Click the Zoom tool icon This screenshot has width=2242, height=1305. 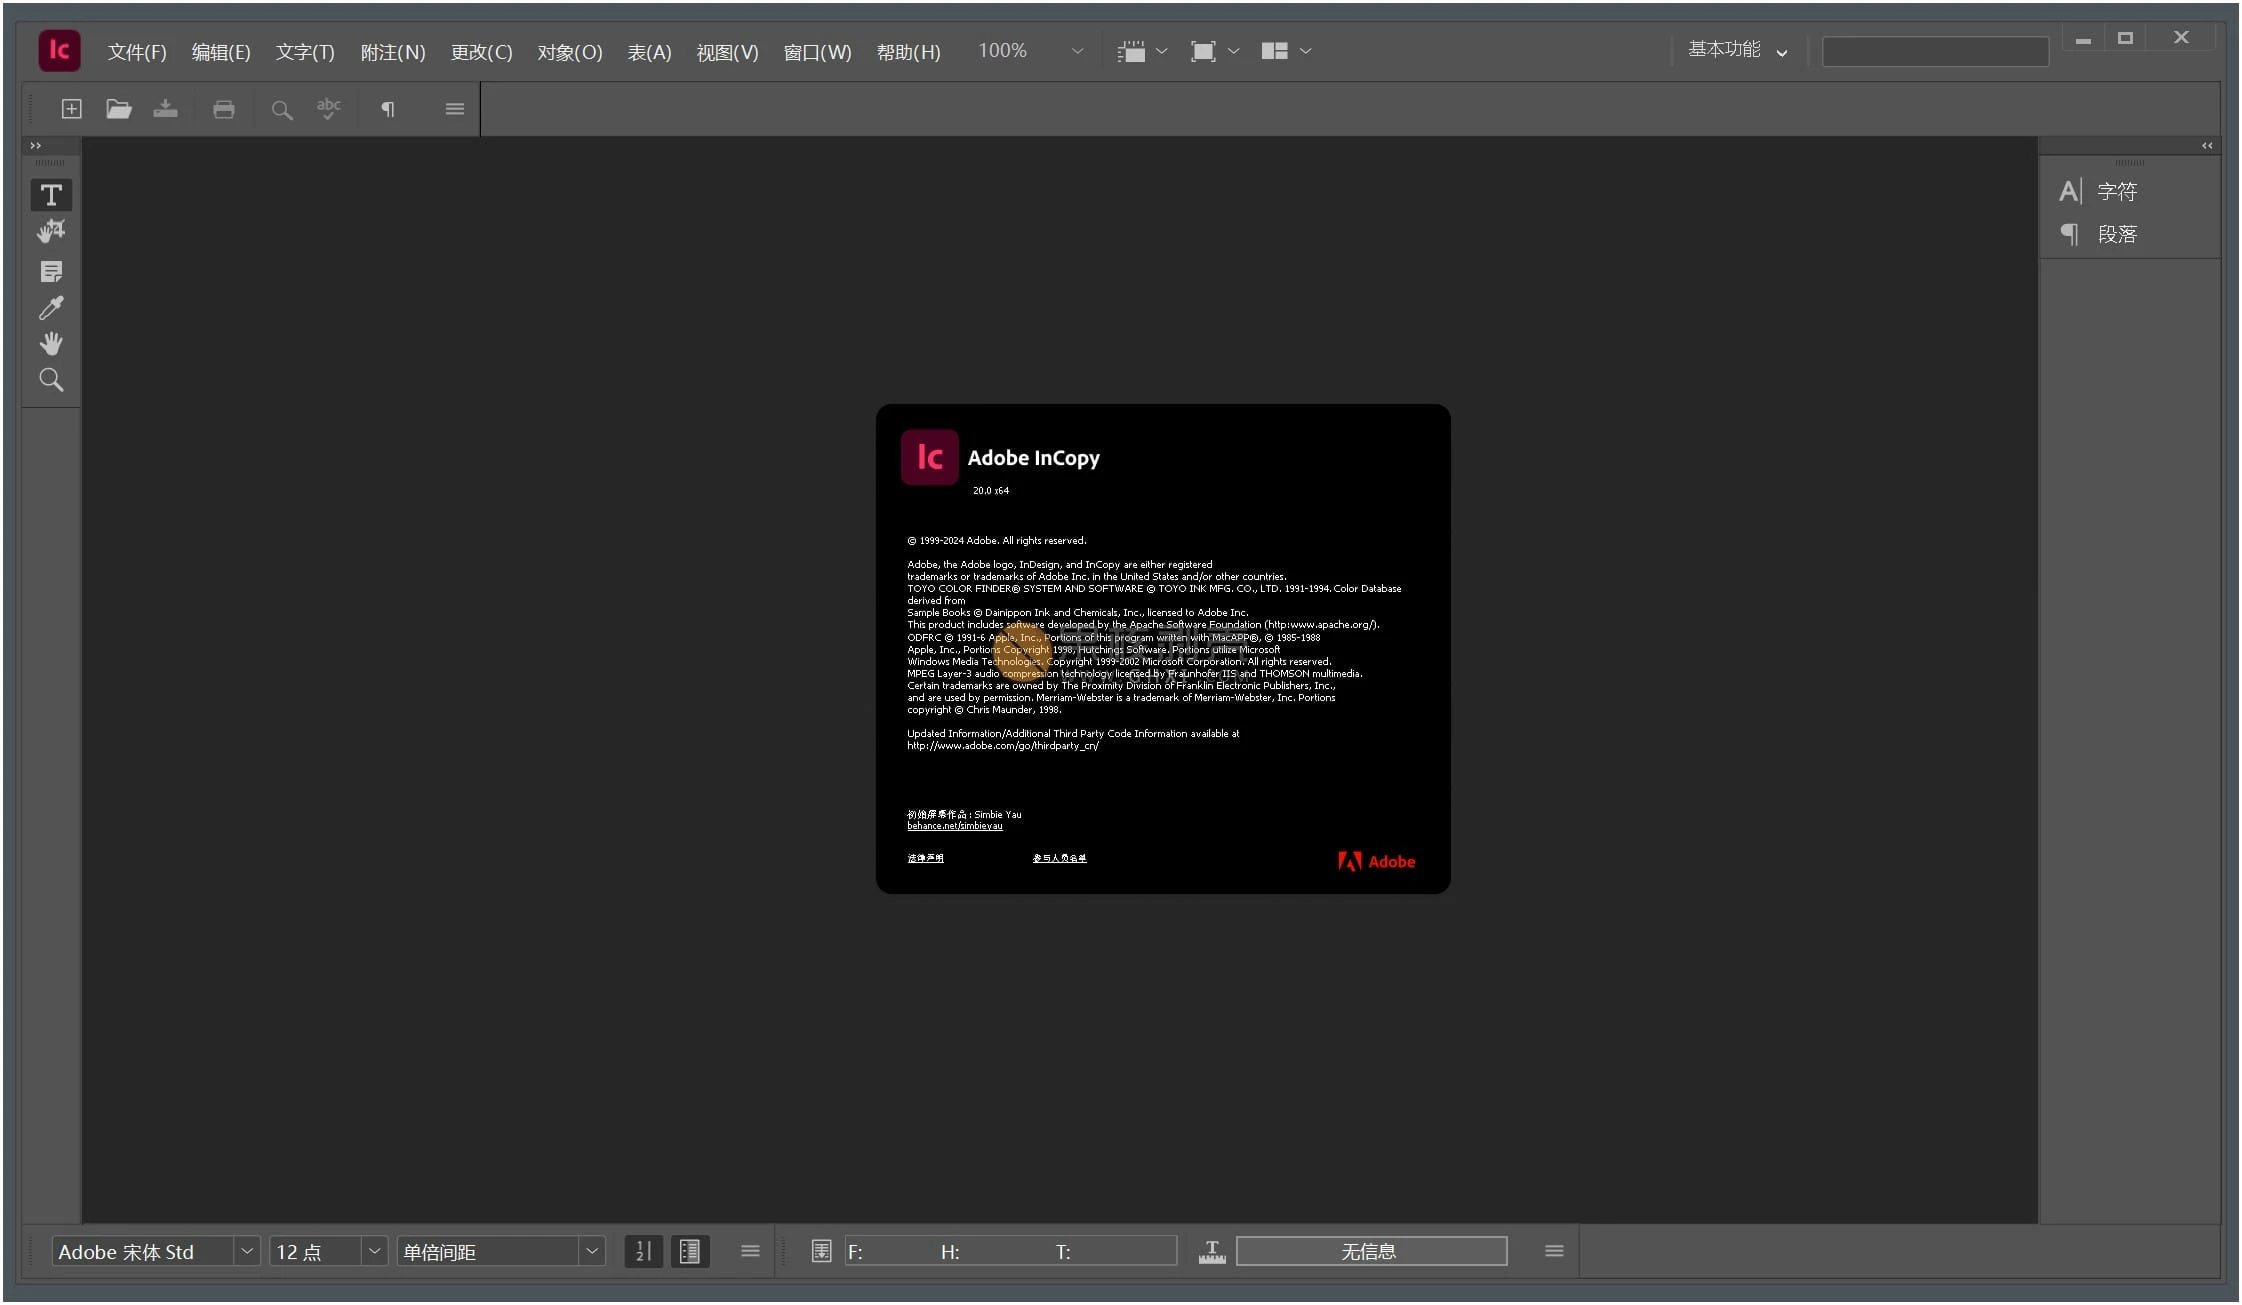coord(51,382)
